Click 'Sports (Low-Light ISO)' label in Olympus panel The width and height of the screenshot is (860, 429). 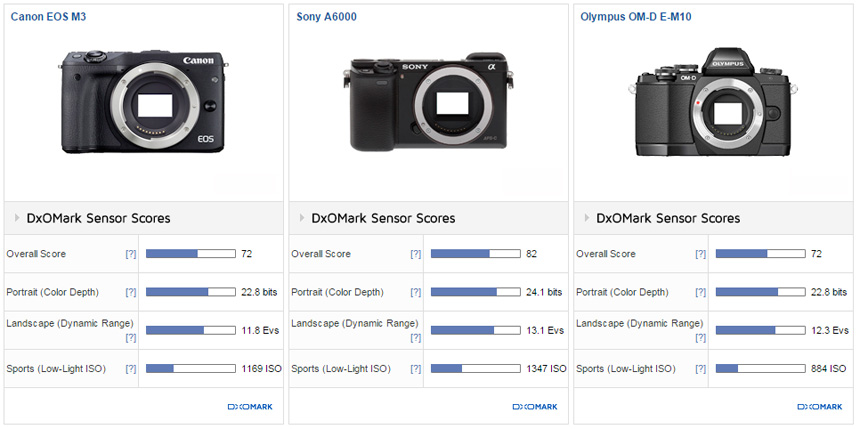(x=626, y=369)
